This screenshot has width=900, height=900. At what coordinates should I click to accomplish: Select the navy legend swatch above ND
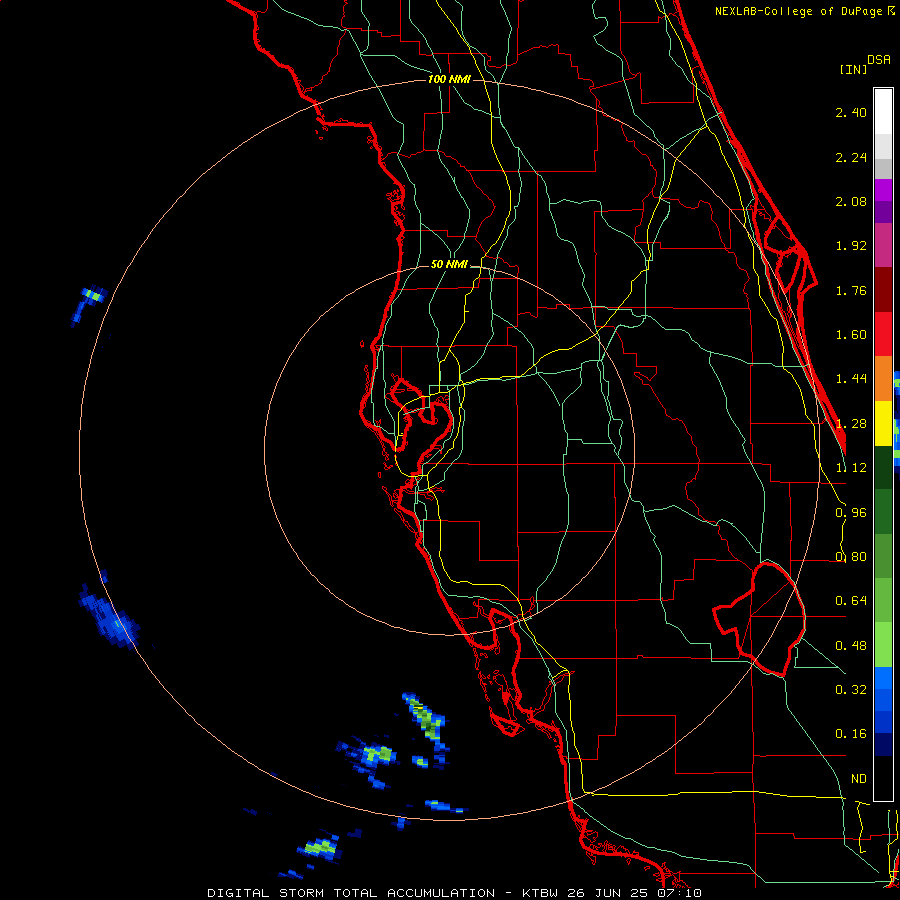(883, 744)
